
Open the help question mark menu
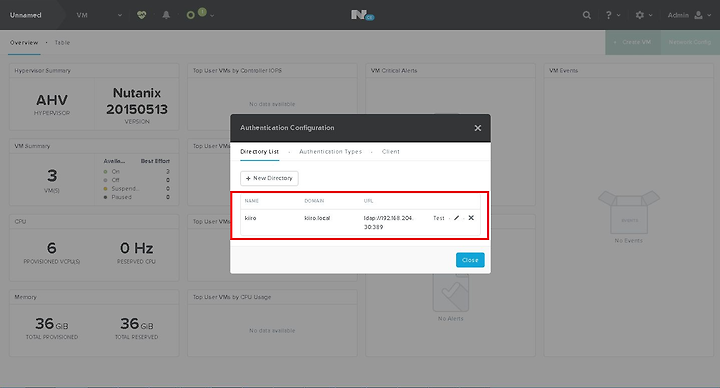click(613, 15)
